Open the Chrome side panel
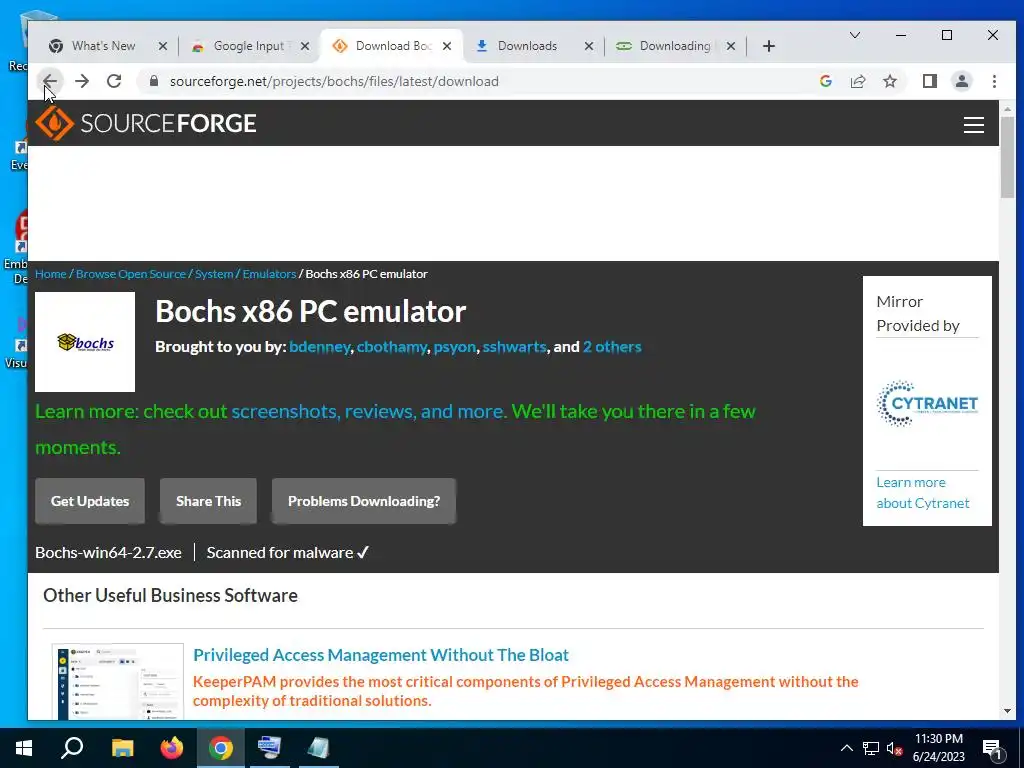 coord(930,81)
